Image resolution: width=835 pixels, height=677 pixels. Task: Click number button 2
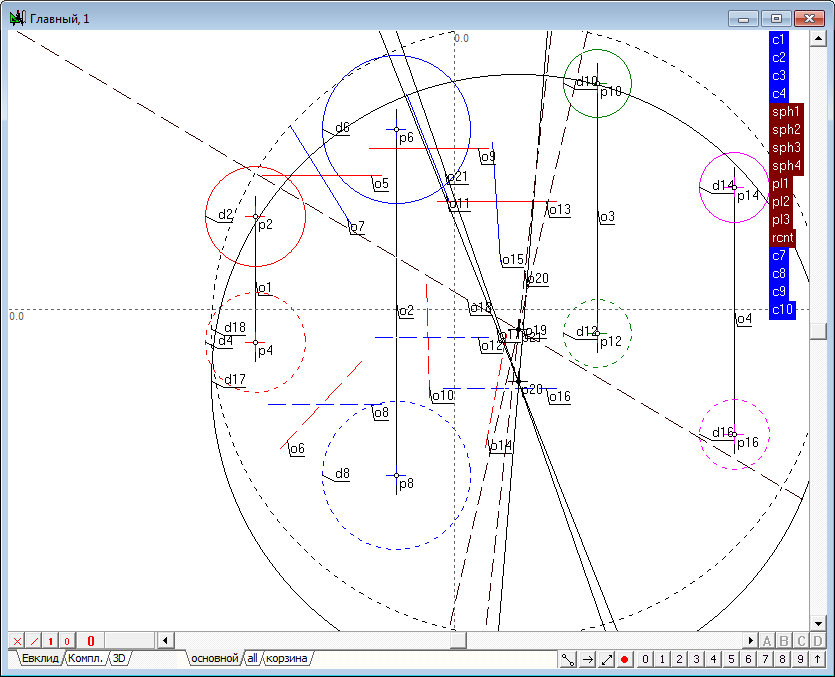tap(679, 659)
